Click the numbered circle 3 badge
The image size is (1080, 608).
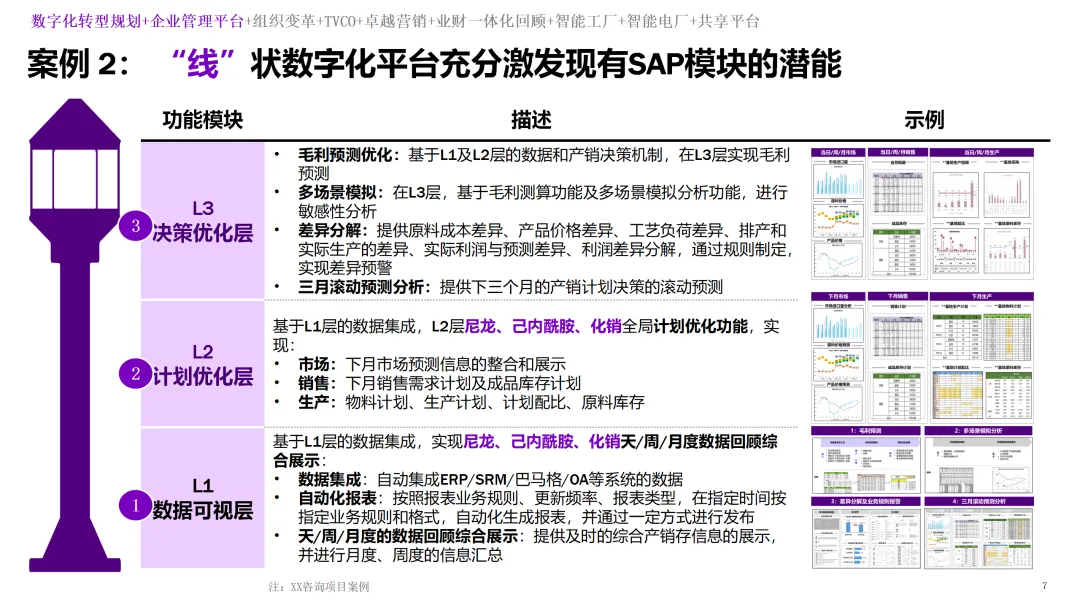tap(135, 226)
